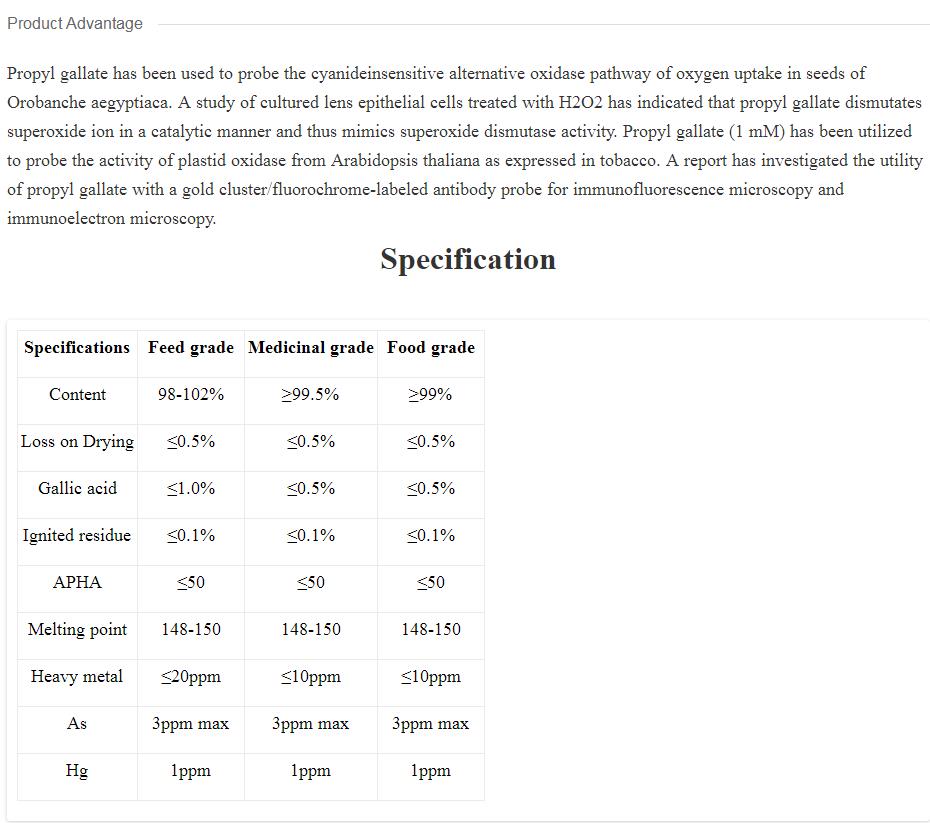This screenshot has height=823, width=930.
Task: Select the Medicinal grade column header
Action: 311,347
